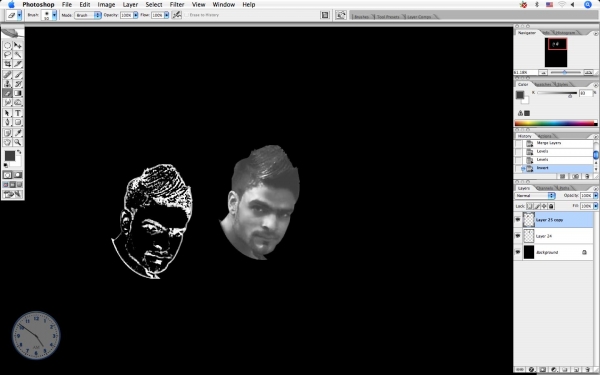Click the Color panel spectrum ramp
The width and height of the screenshot is (600, 375).
(555, 123)
